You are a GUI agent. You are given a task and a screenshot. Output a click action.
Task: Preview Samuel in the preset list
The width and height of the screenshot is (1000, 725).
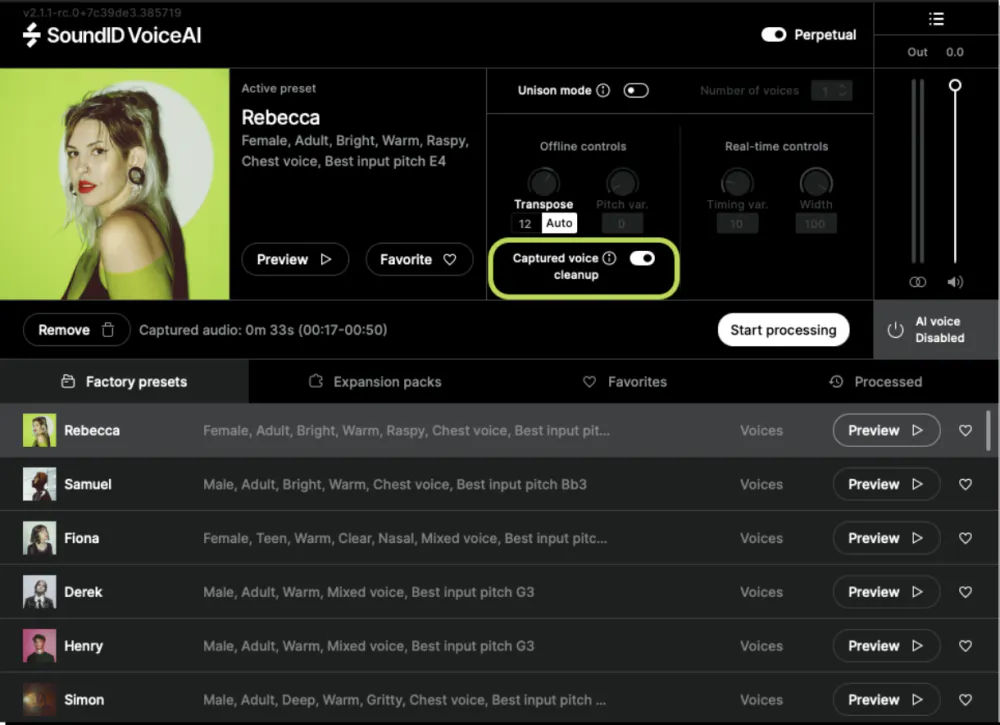point(886,484)
